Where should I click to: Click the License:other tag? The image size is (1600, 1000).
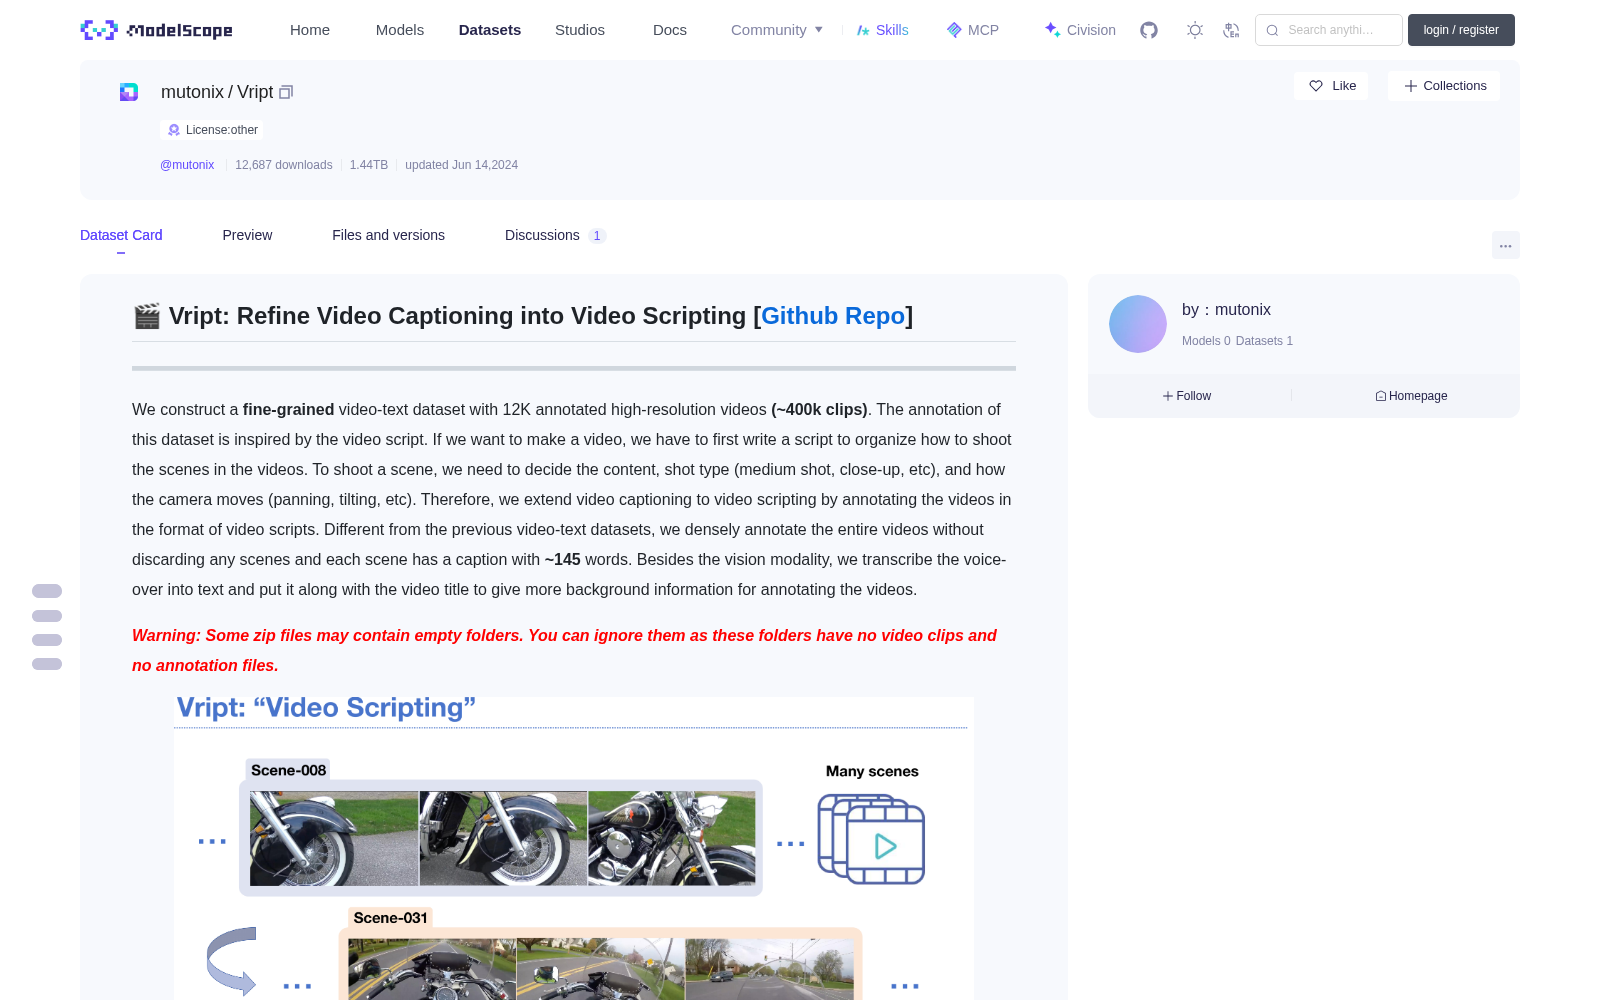tap(213, 130)
